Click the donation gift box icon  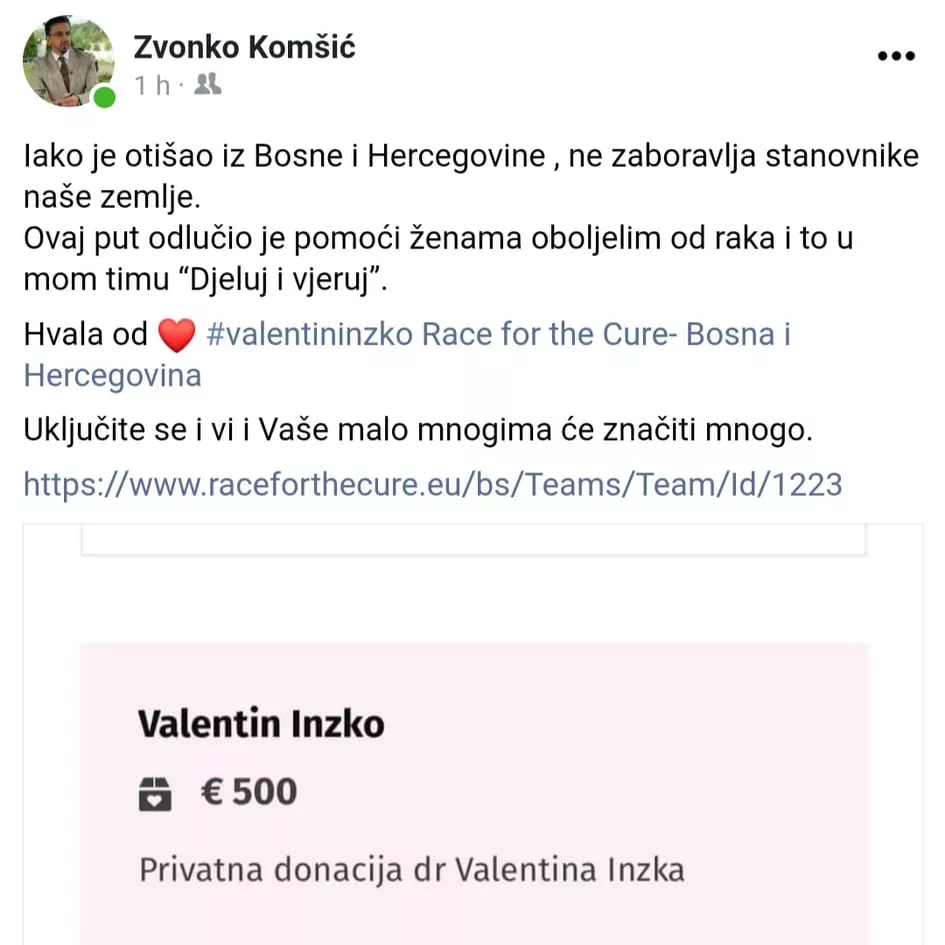pos(154,794)
